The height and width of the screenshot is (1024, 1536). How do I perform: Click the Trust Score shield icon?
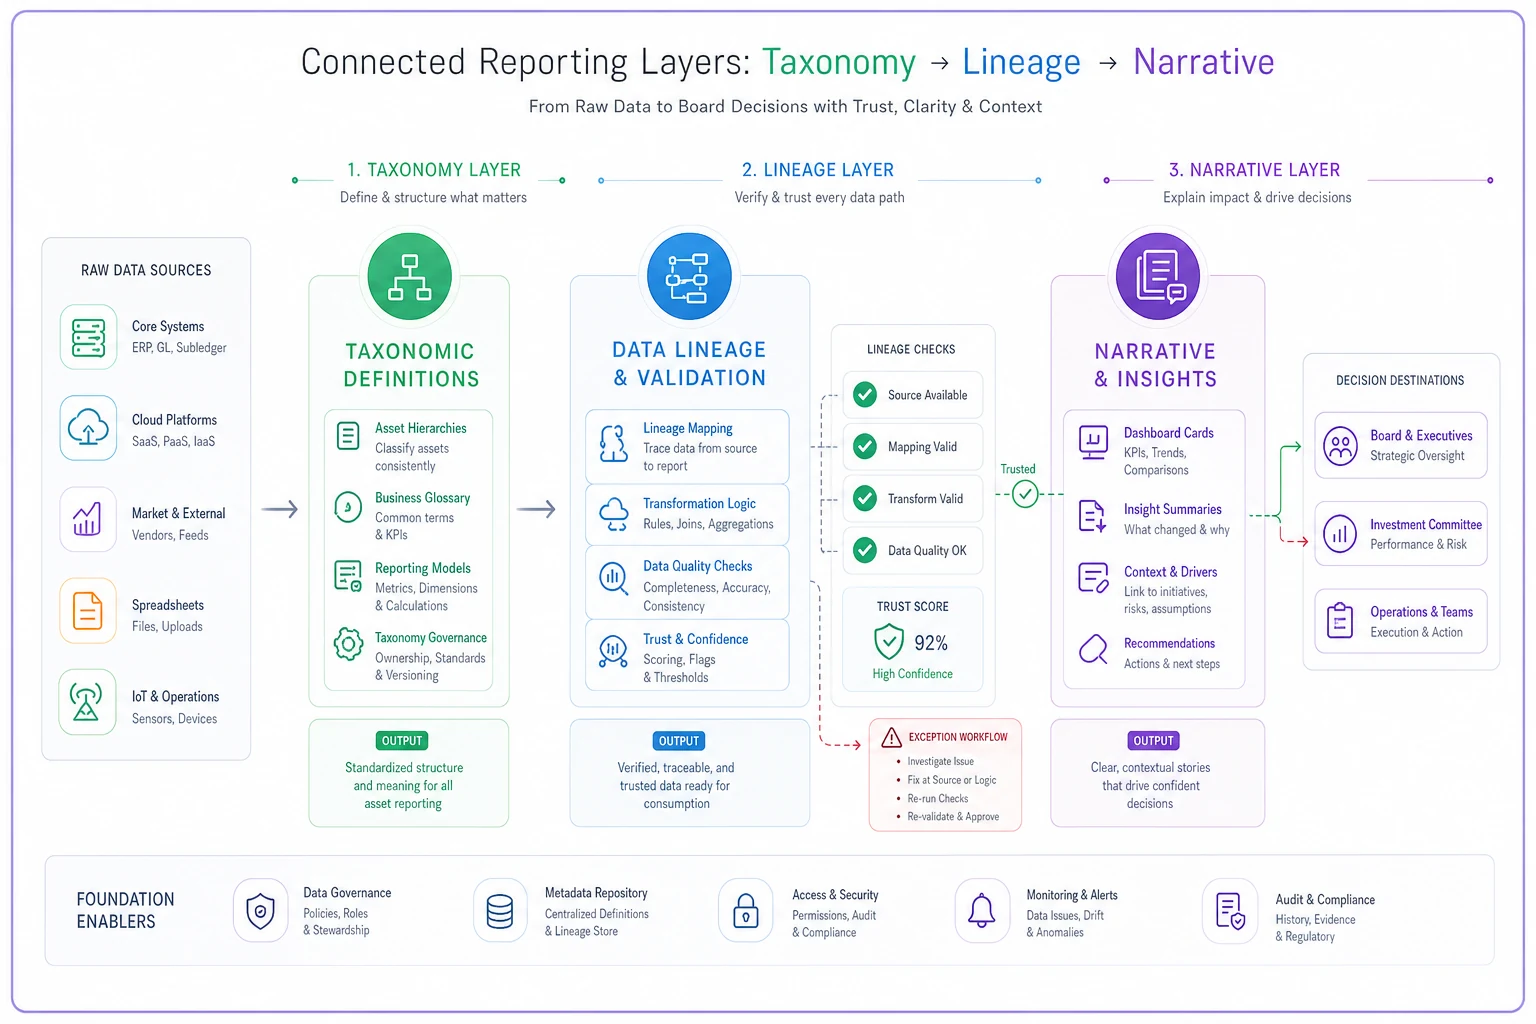[x=889, y=642]
